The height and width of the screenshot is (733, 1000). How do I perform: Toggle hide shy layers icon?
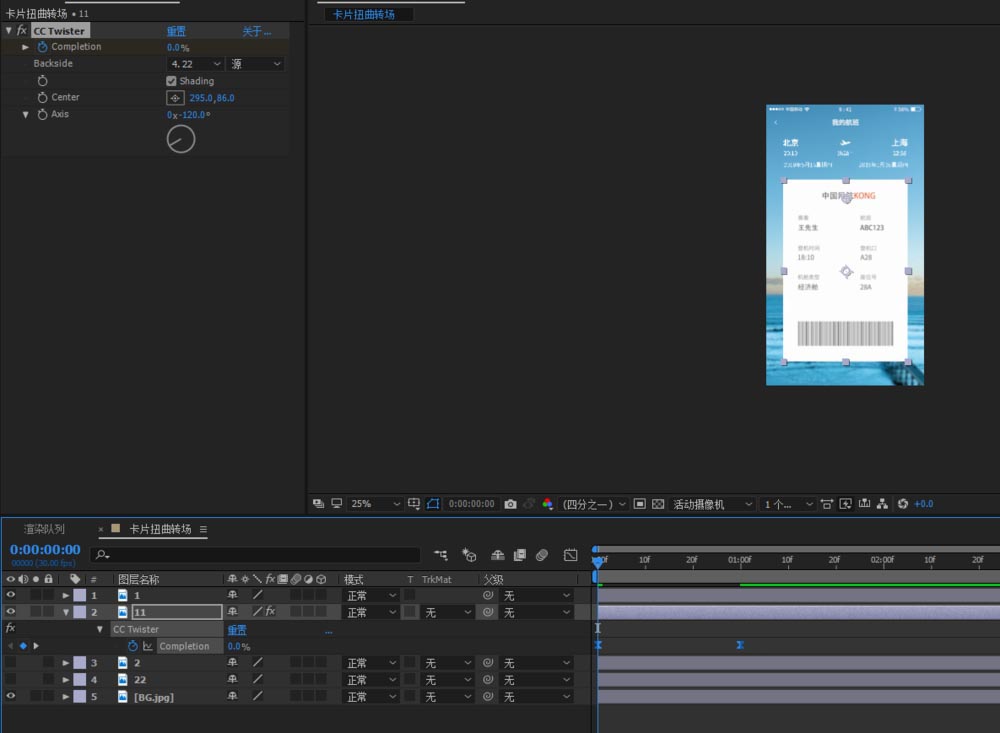pos(497,555)
